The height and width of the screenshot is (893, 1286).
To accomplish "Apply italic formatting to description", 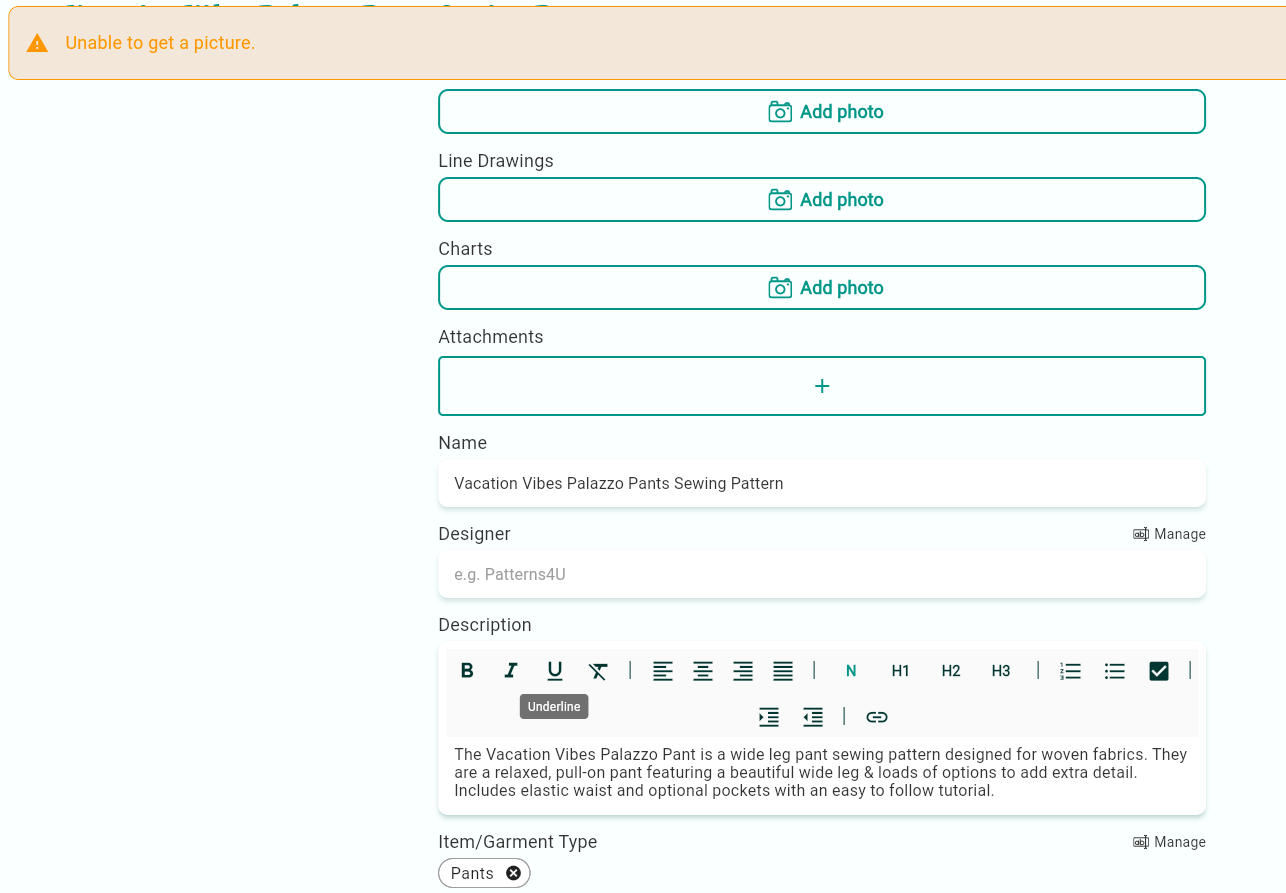I will (511, 671).
